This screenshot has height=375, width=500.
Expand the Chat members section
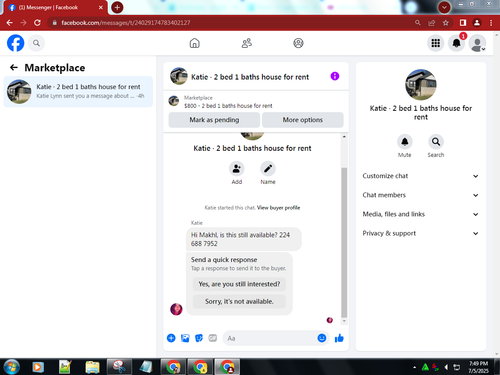pos(420,195)
